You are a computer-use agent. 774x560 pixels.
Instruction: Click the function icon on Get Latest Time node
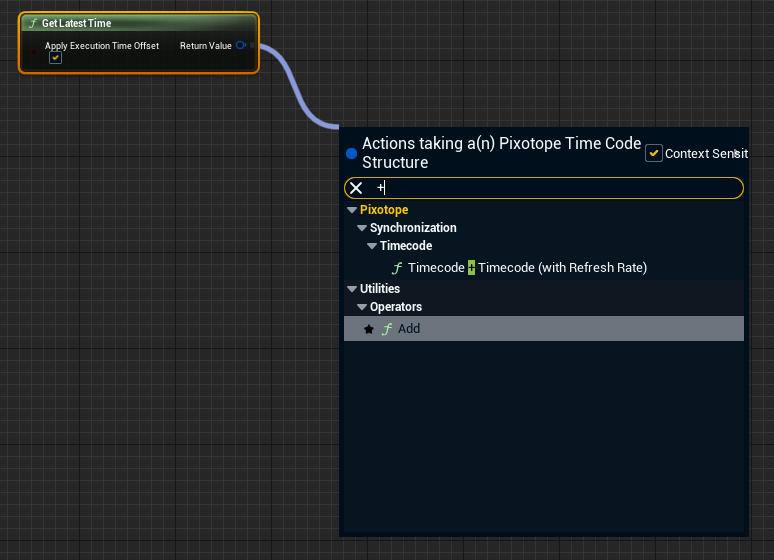33,23
